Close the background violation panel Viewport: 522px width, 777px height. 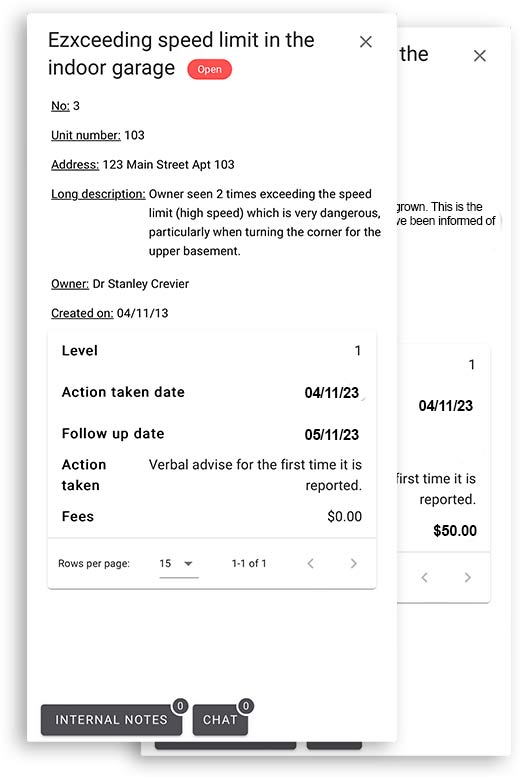point(479,56)
